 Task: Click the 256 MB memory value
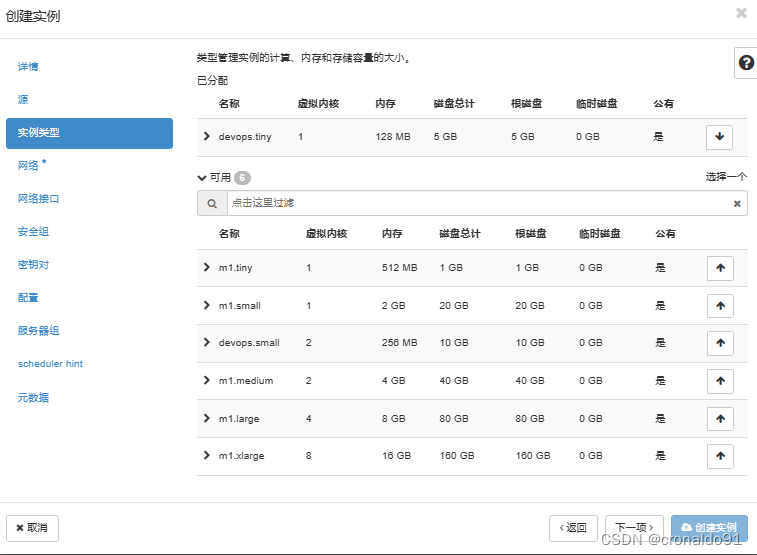pos(399,343)
